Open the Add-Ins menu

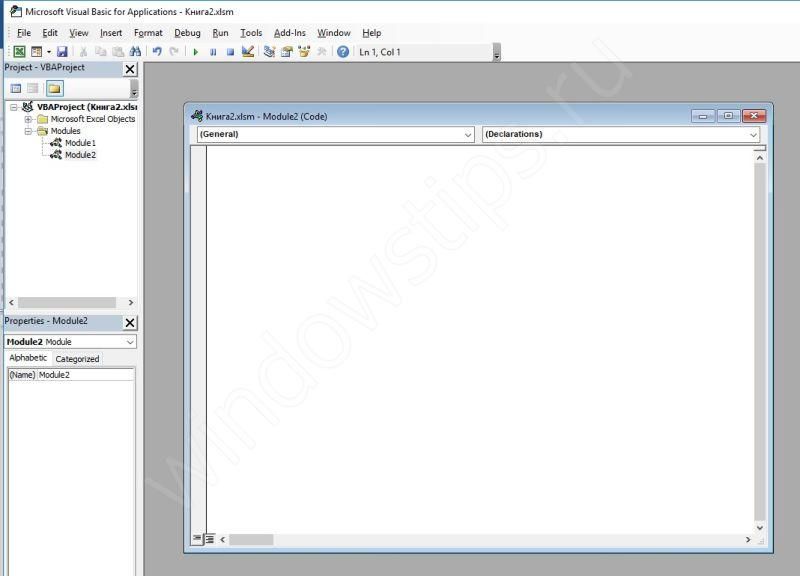[290, 33]
